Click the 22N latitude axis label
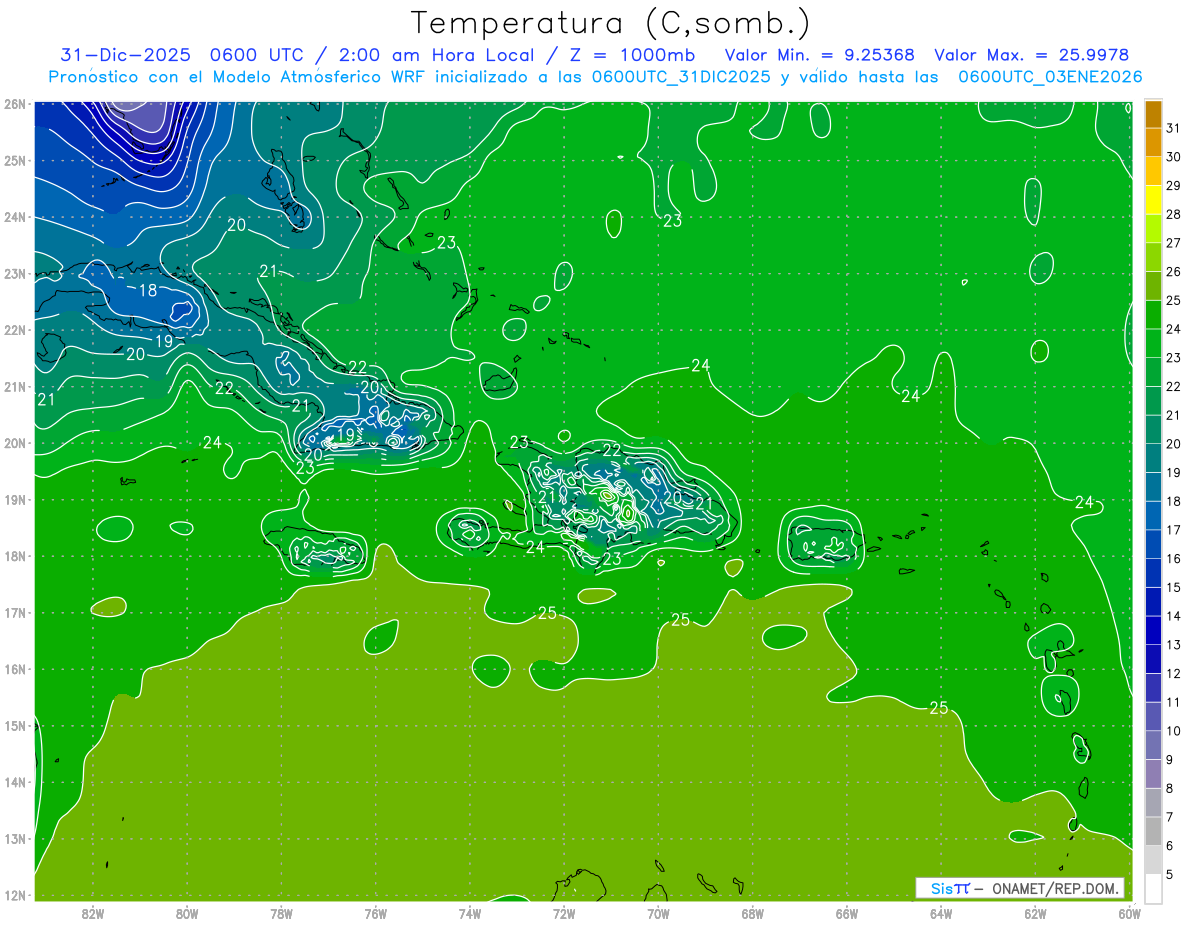Screen dimensions: 1200x927 click(x=15, y=330)
